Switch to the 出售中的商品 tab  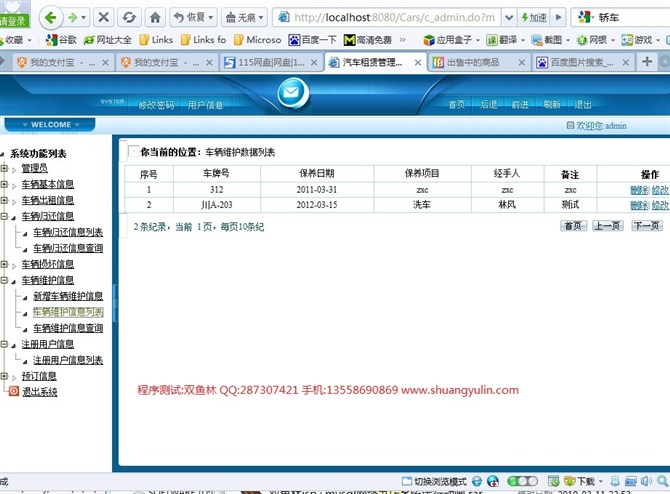point(479,62)
